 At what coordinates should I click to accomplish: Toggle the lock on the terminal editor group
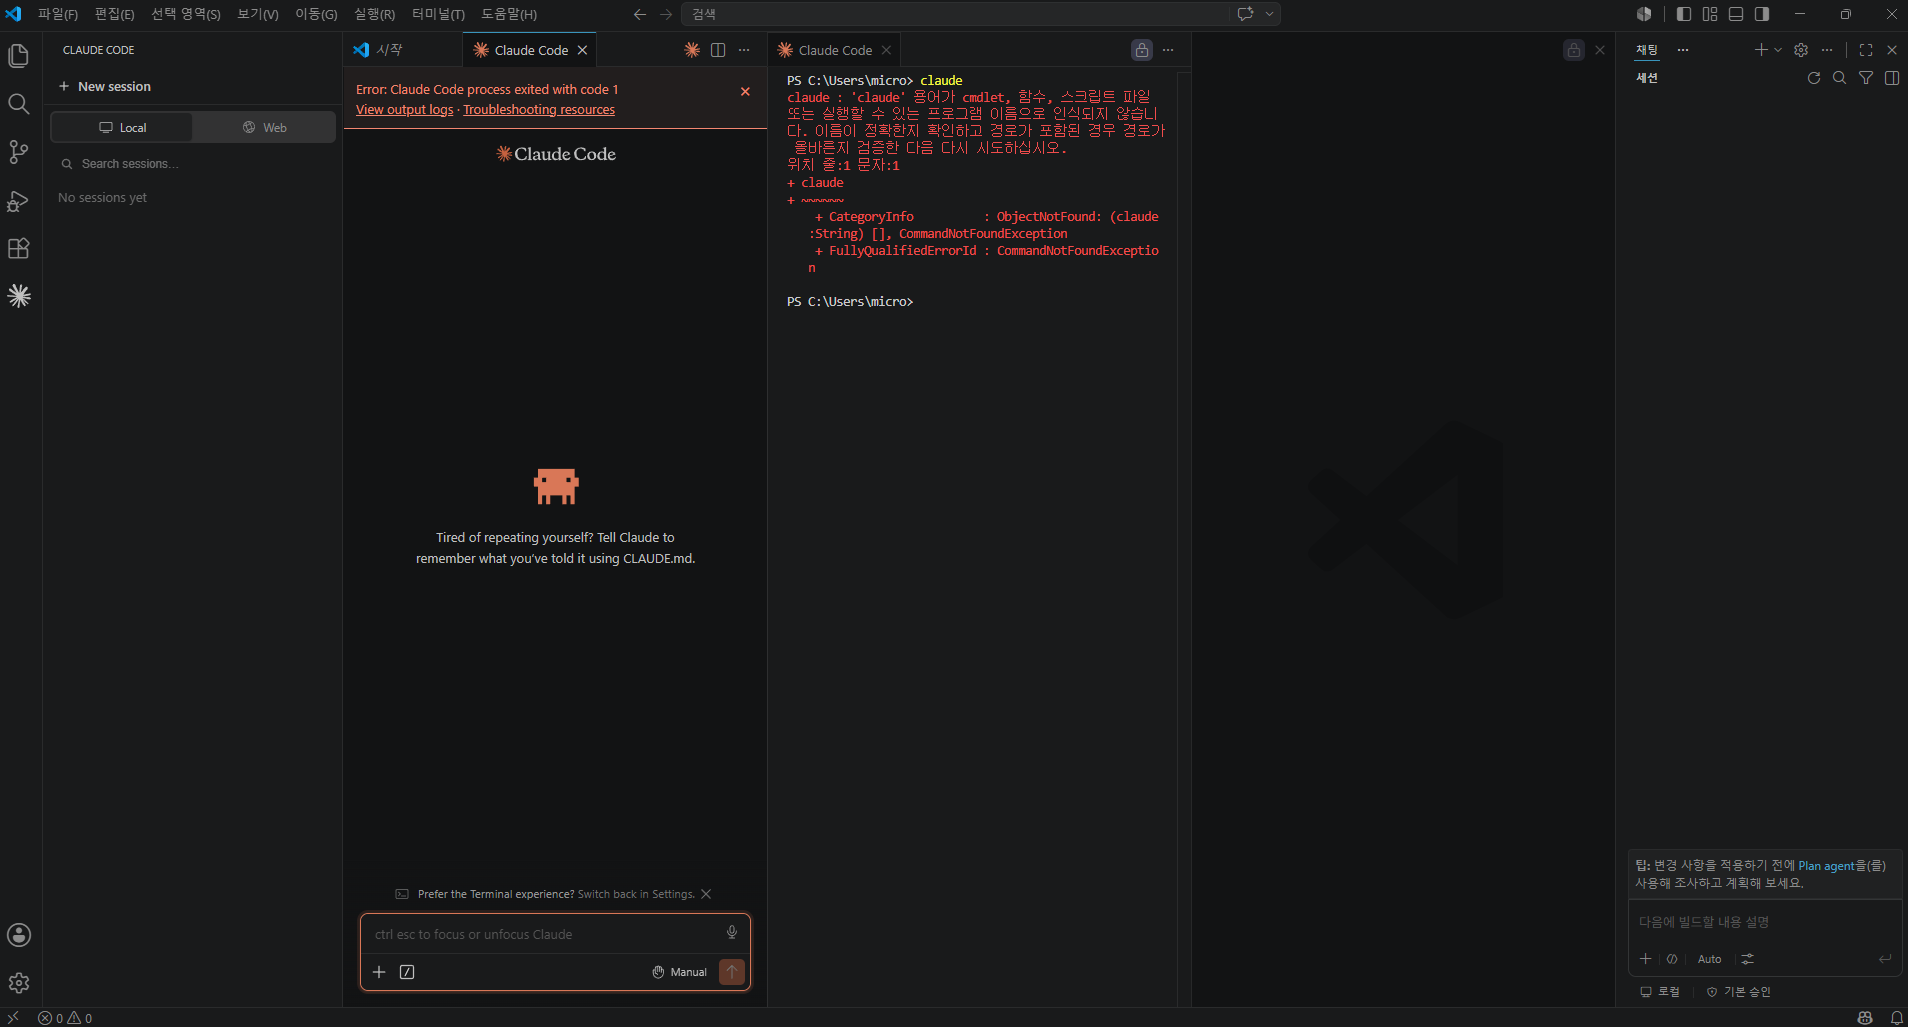tap(1142, 50)
